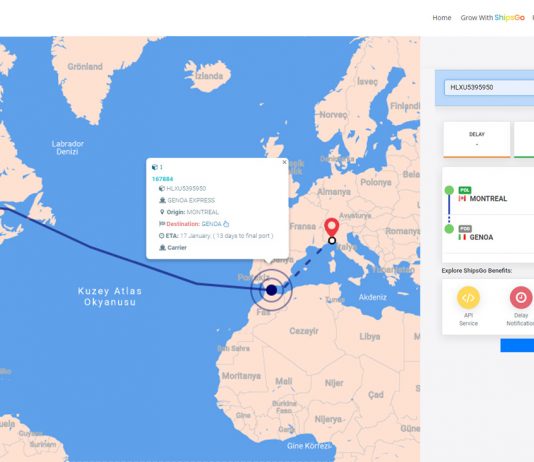The image size is (534, 462).
Task: Click the yellow API Service icon
Action: tap(468, 298)
